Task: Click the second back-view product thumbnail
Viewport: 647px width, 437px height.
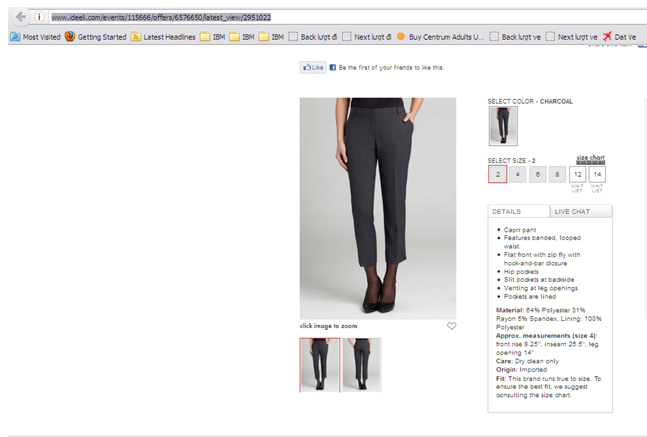Action: coord(361,364)
